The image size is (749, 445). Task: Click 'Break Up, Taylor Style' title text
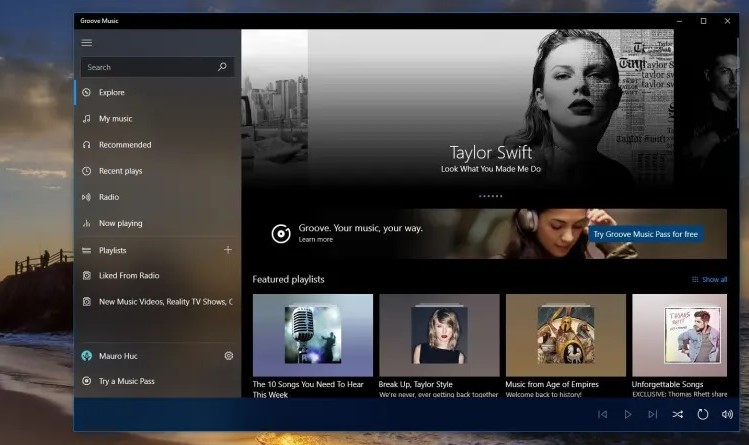click(x=416, y=384)
